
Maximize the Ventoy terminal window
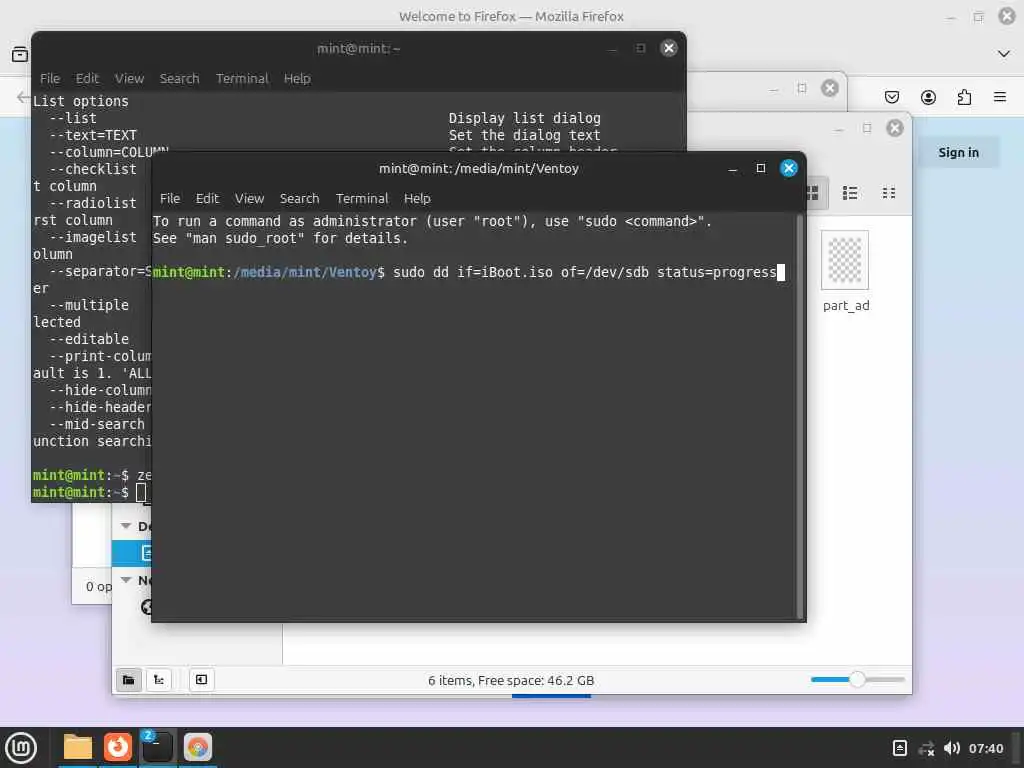click(x=760, y=168)
